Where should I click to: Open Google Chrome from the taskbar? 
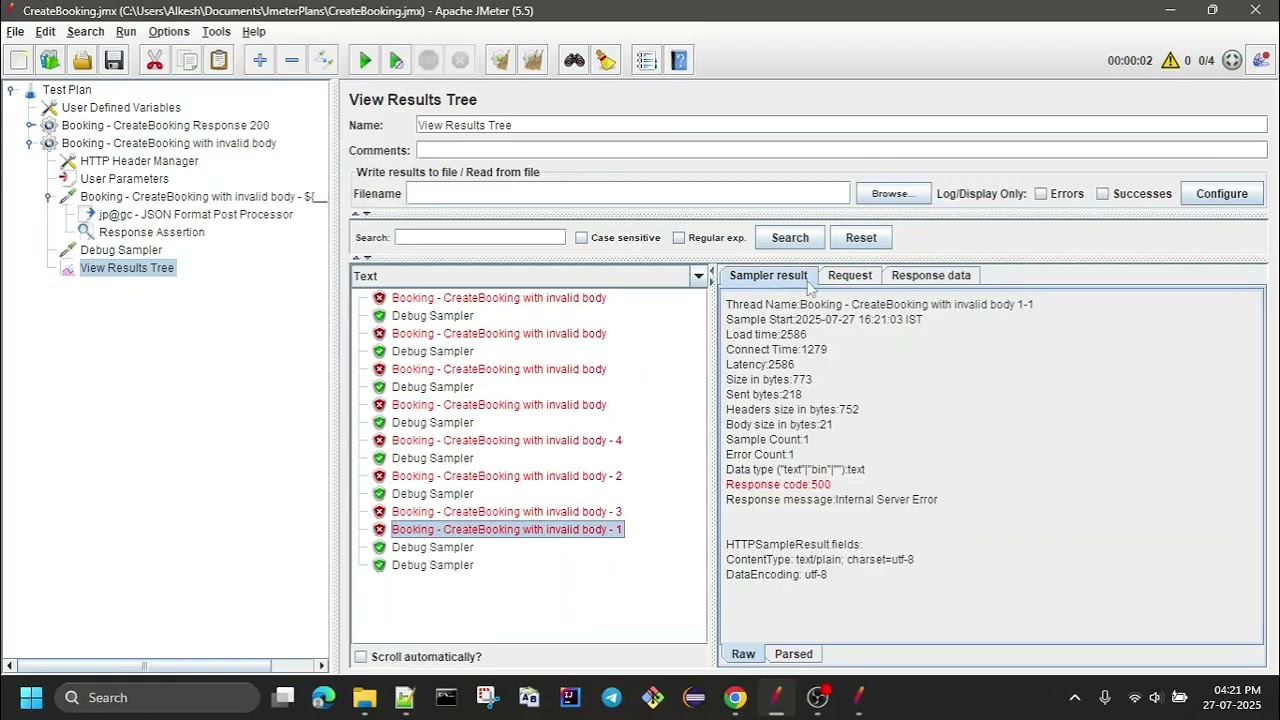(735, 698)
